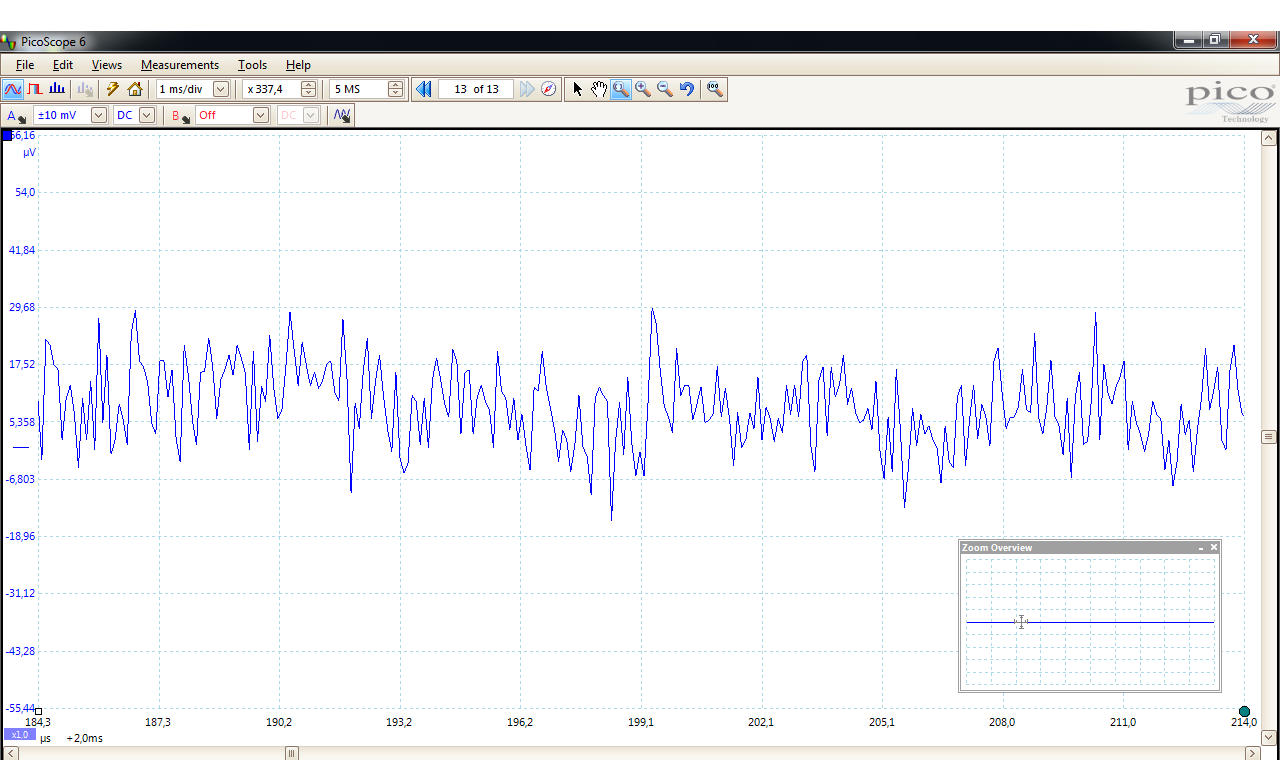
Task: Close the Zoom Overview panel
Action: coord(1214,547)
